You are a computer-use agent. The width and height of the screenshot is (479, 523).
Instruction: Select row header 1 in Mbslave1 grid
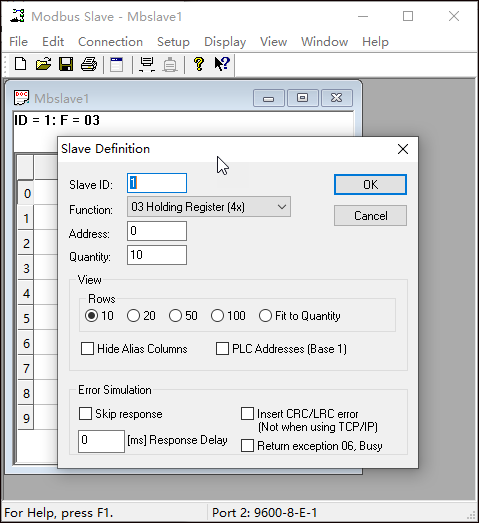(x=26, y=218)
